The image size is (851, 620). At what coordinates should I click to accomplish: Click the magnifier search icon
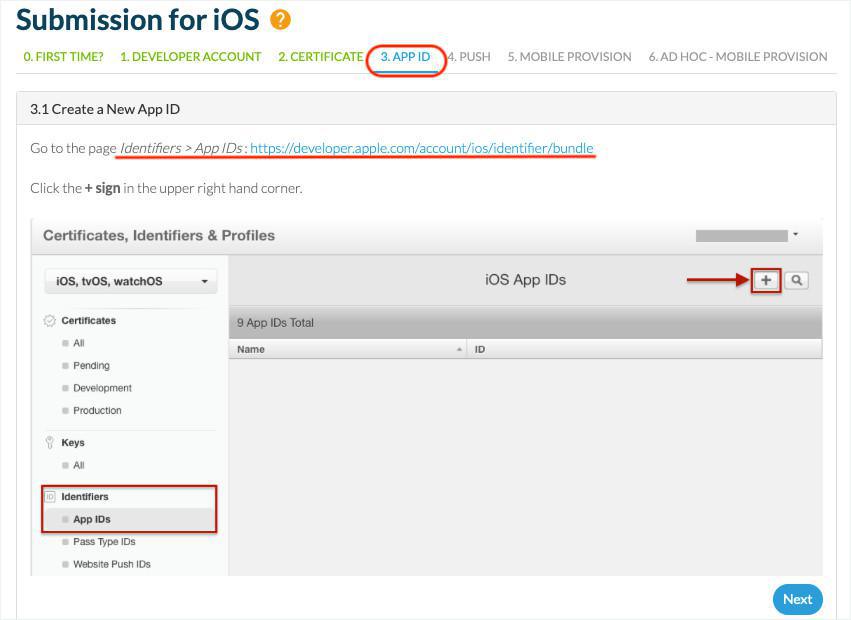point(796,281)
